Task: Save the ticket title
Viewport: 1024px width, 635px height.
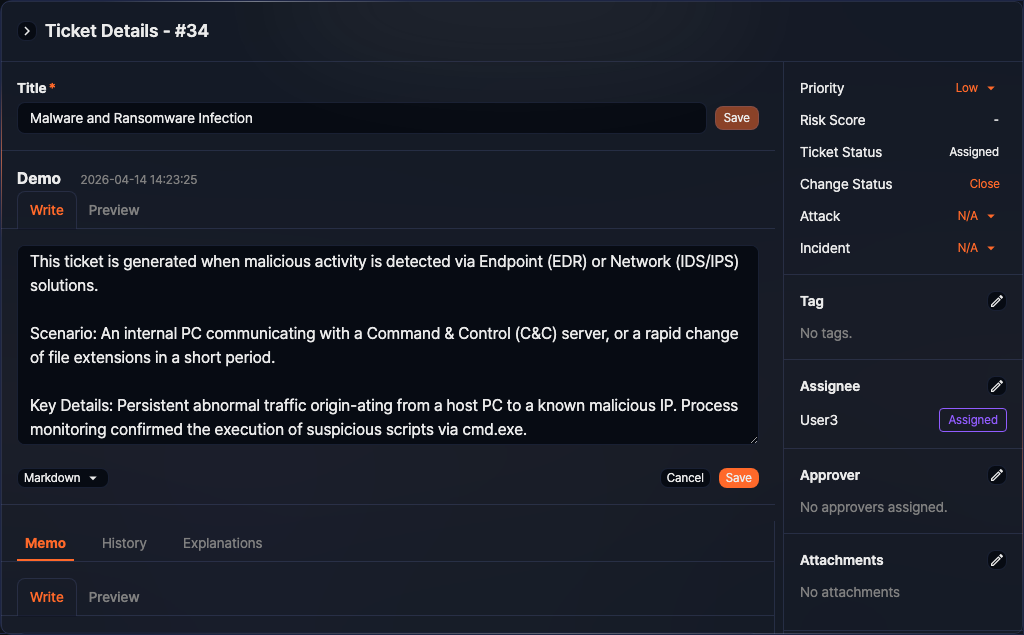Action: [x=736, y=118]
